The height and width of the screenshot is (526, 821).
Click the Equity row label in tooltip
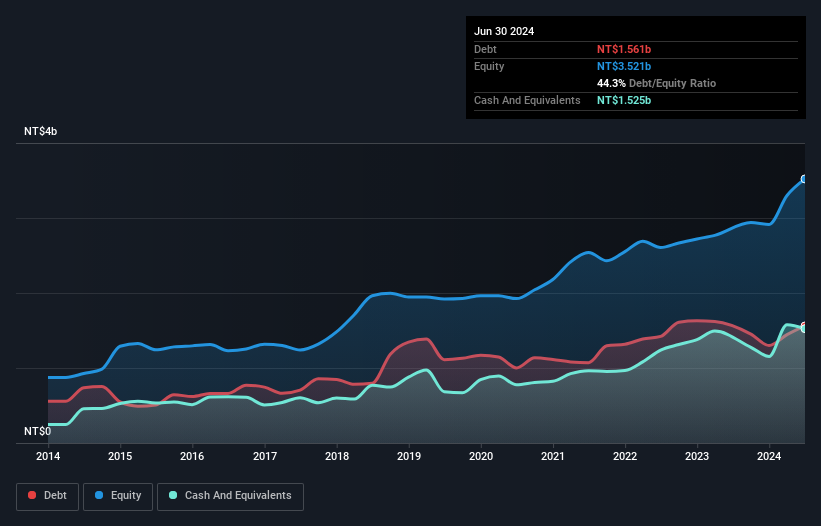tap(489, 66)
